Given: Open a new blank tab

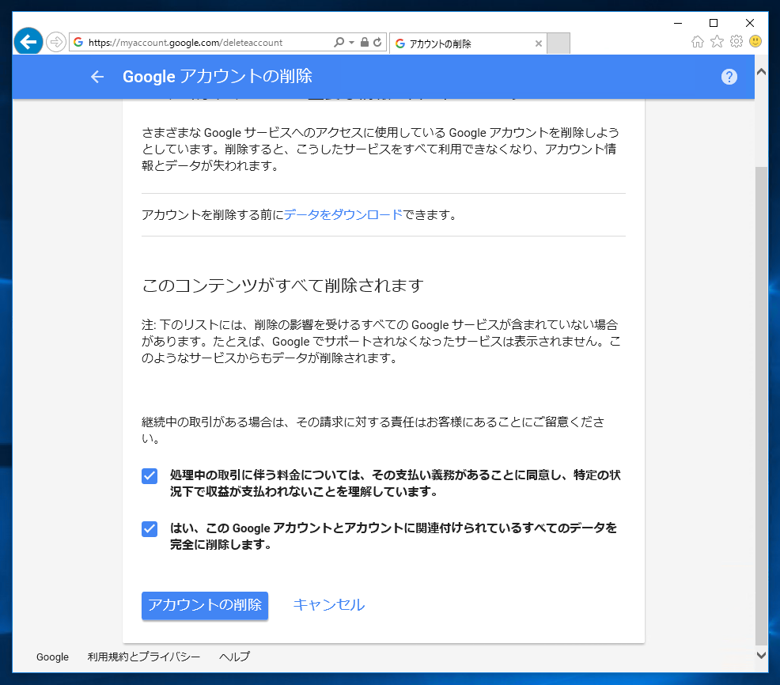Looking at the screenshot, I should click(x=559, y=43).
